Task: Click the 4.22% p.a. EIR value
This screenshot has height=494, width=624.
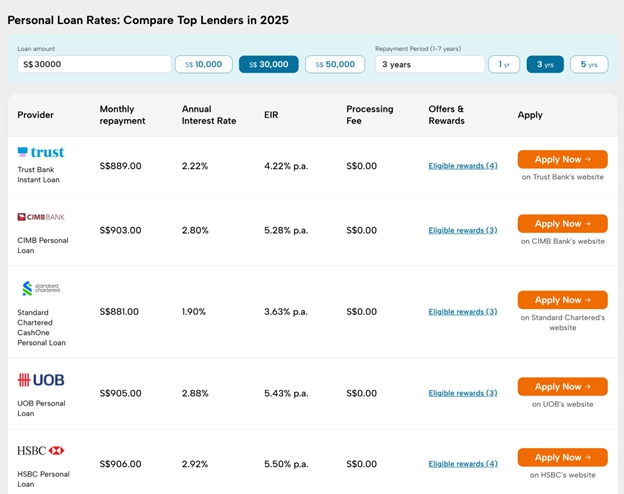Action: 286,166
